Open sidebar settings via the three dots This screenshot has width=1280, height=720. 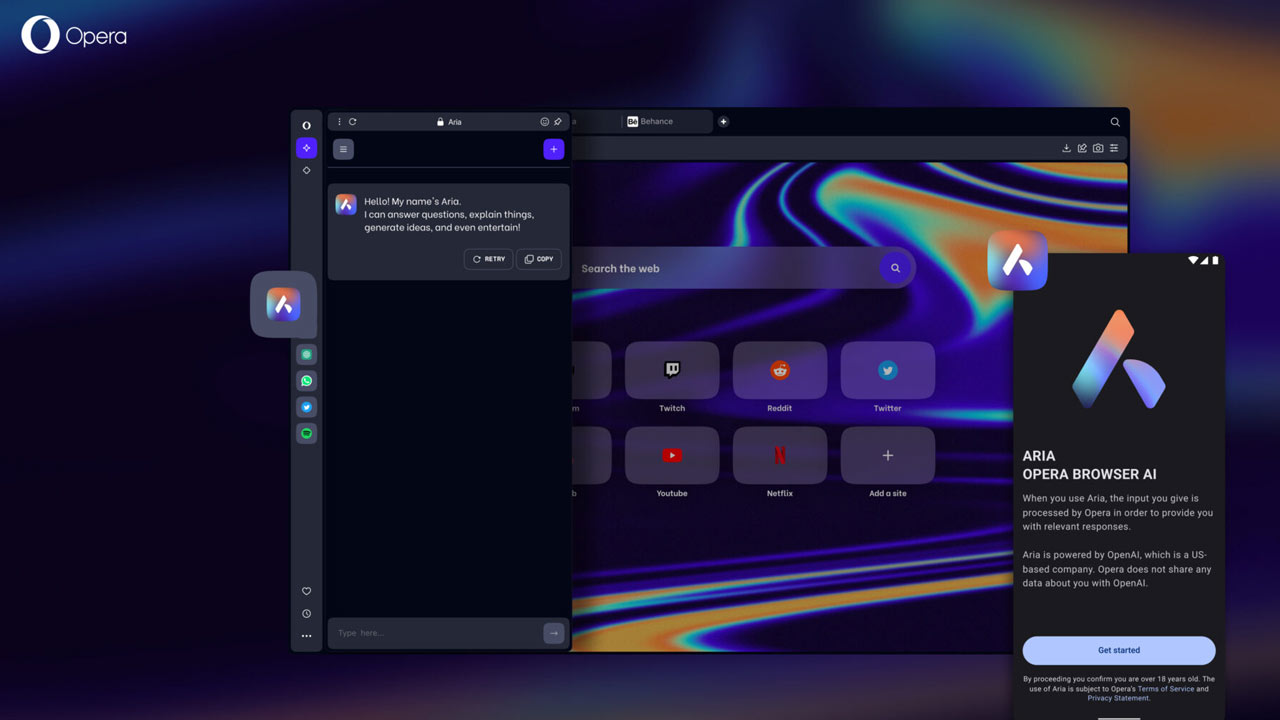point(307,636)
